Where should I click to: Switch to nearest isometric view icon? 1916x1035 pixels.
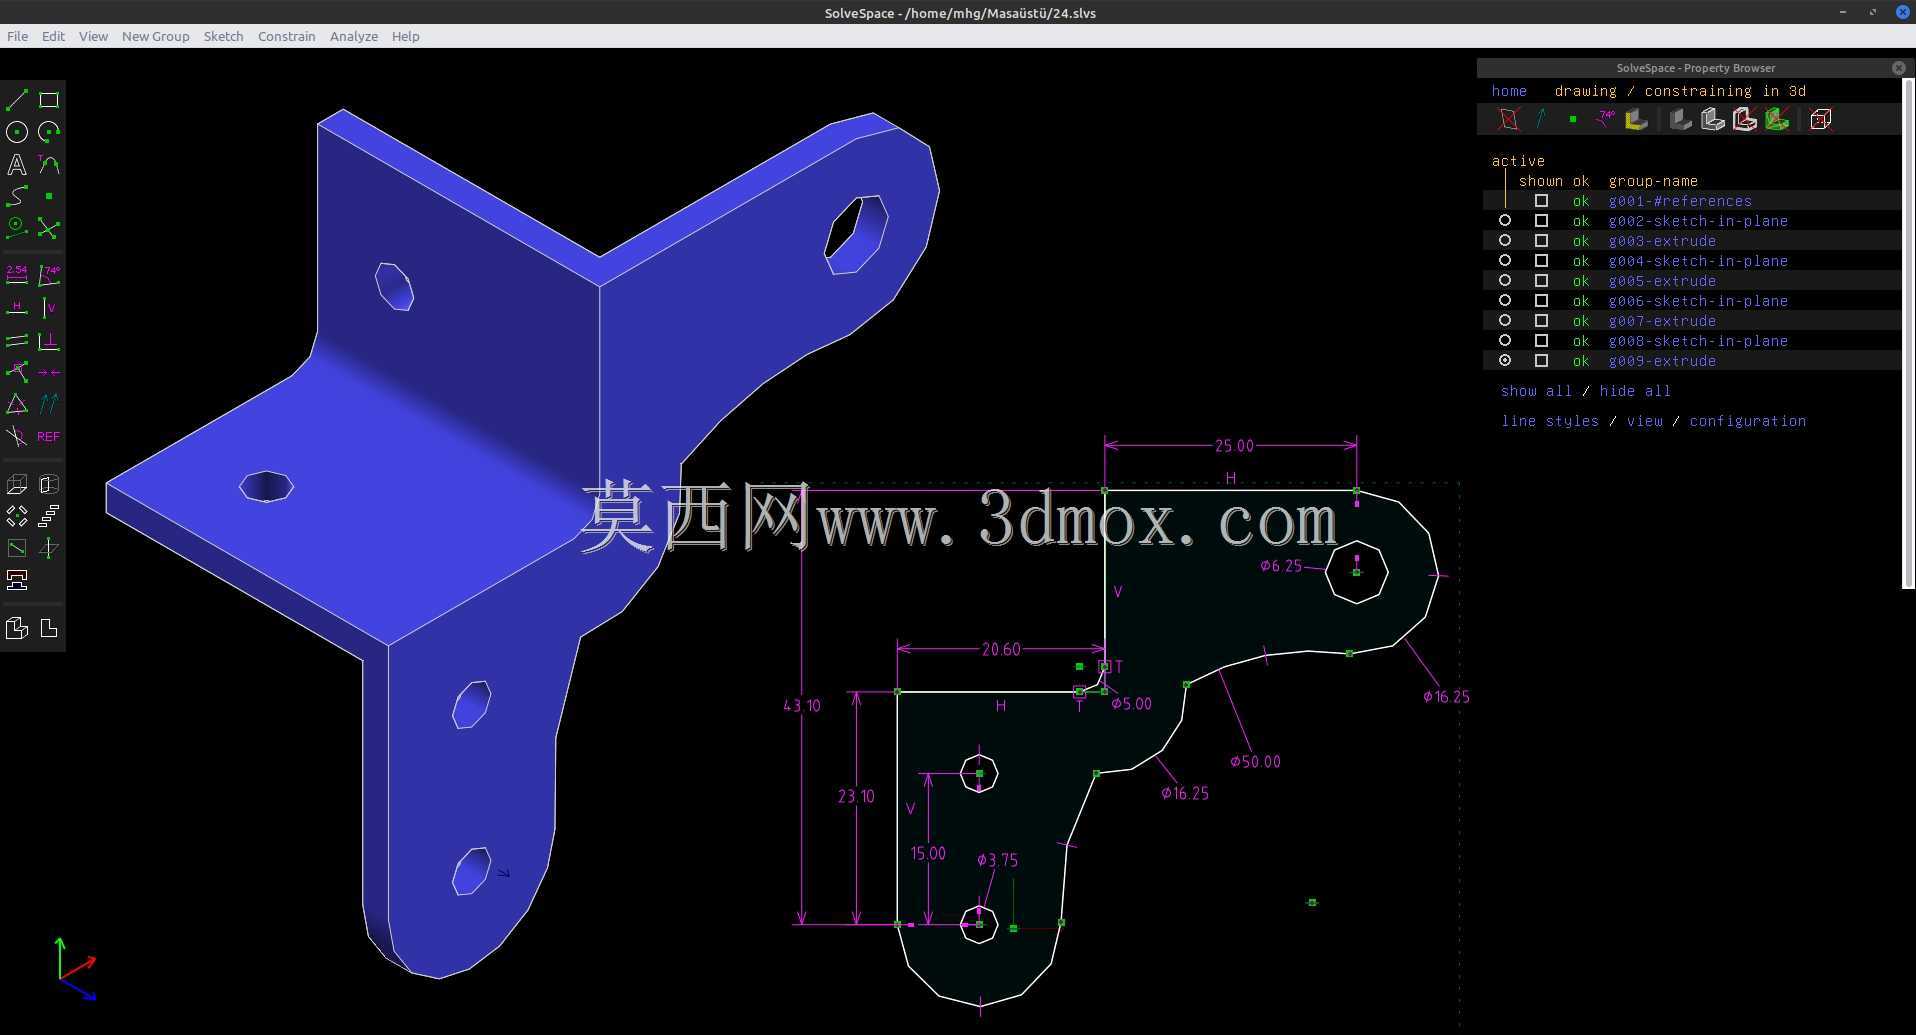[17, 628]
